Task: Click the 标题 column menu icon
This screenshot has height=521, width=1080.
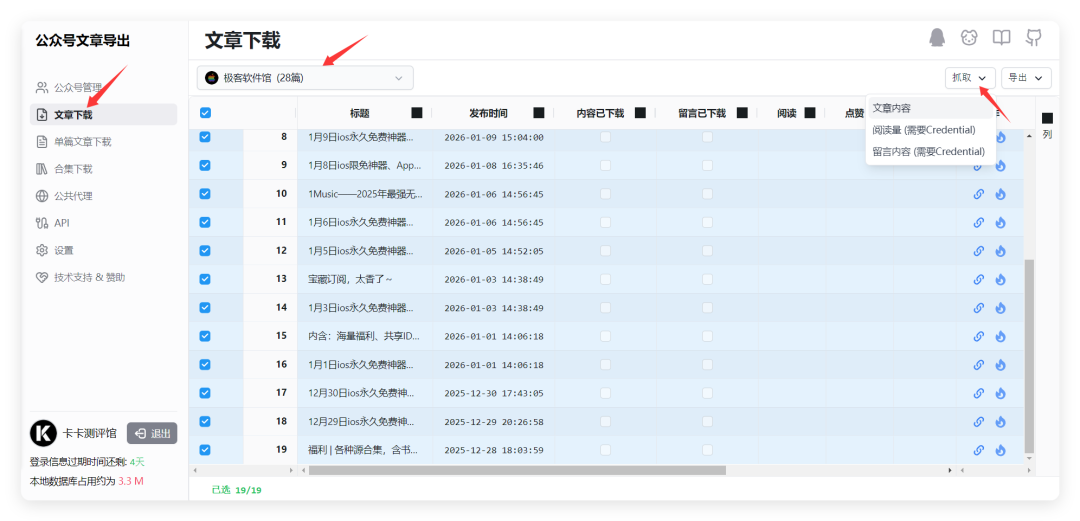Action: 417,113
